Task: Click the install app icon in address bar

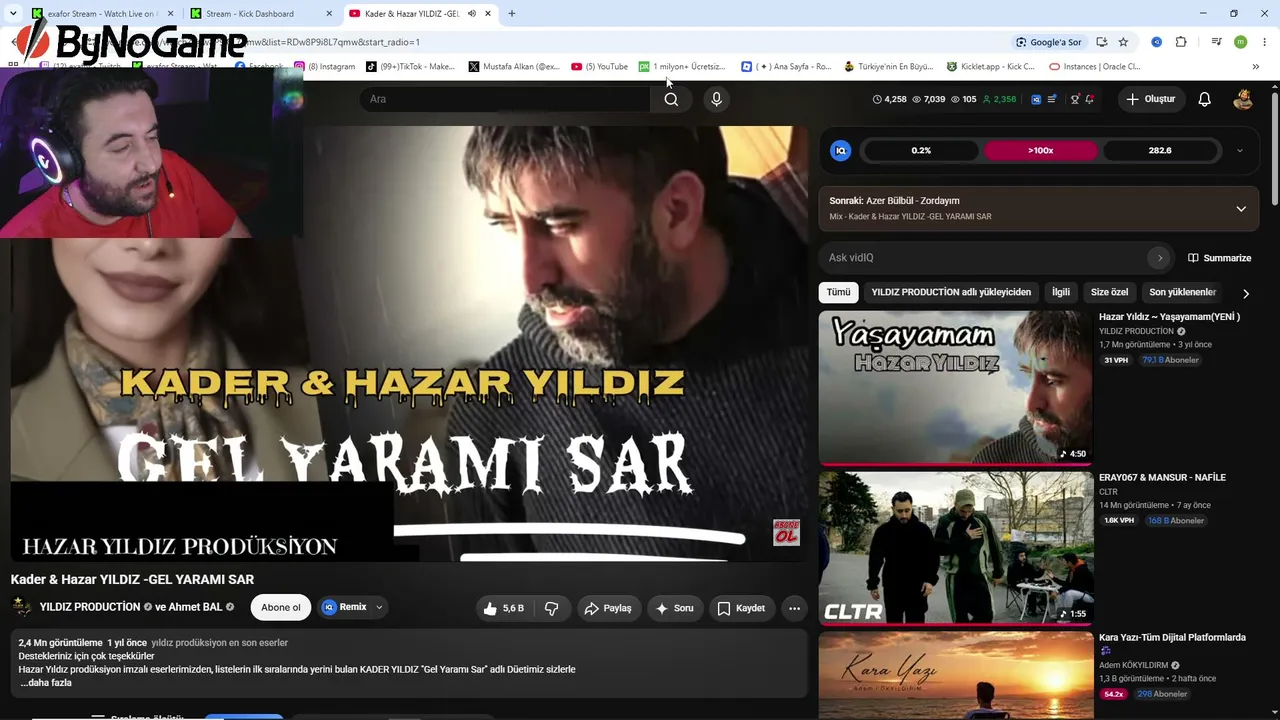Action: pos(1101,42)
